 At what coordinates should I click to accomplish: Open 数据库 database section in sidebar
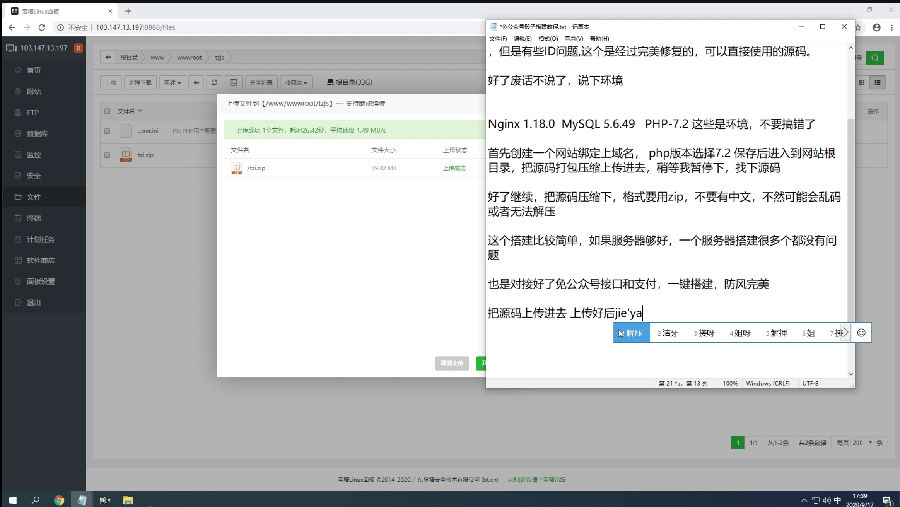point(36,133)
